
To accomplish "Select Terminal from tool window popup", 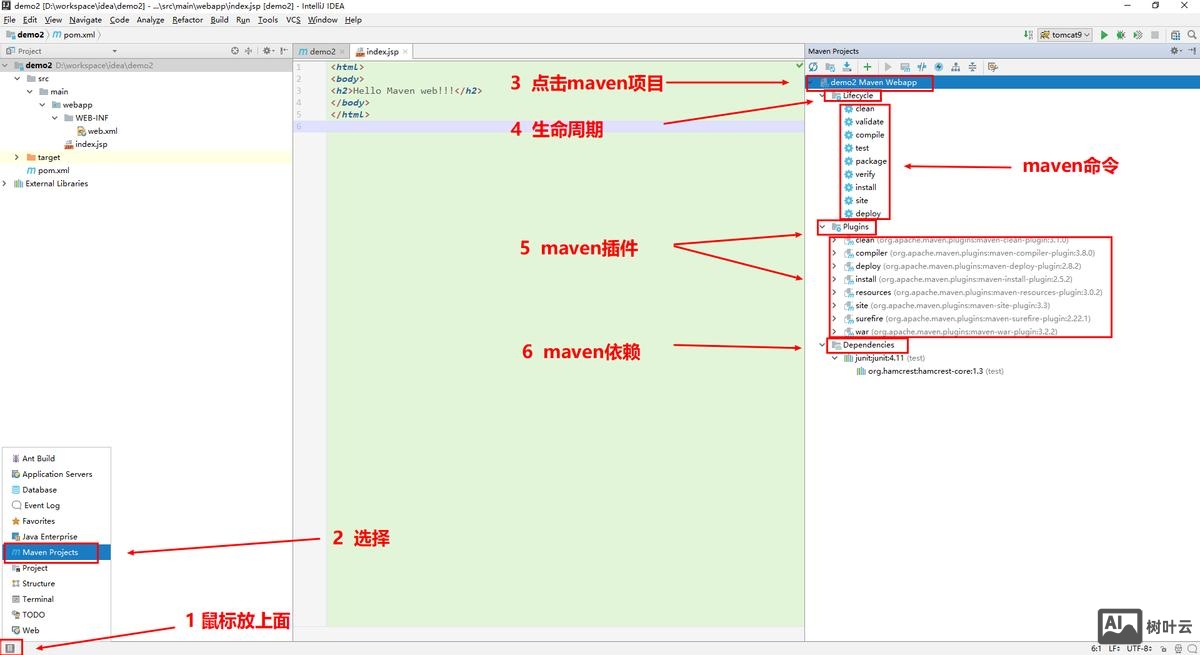I will [x=38, y=599].
